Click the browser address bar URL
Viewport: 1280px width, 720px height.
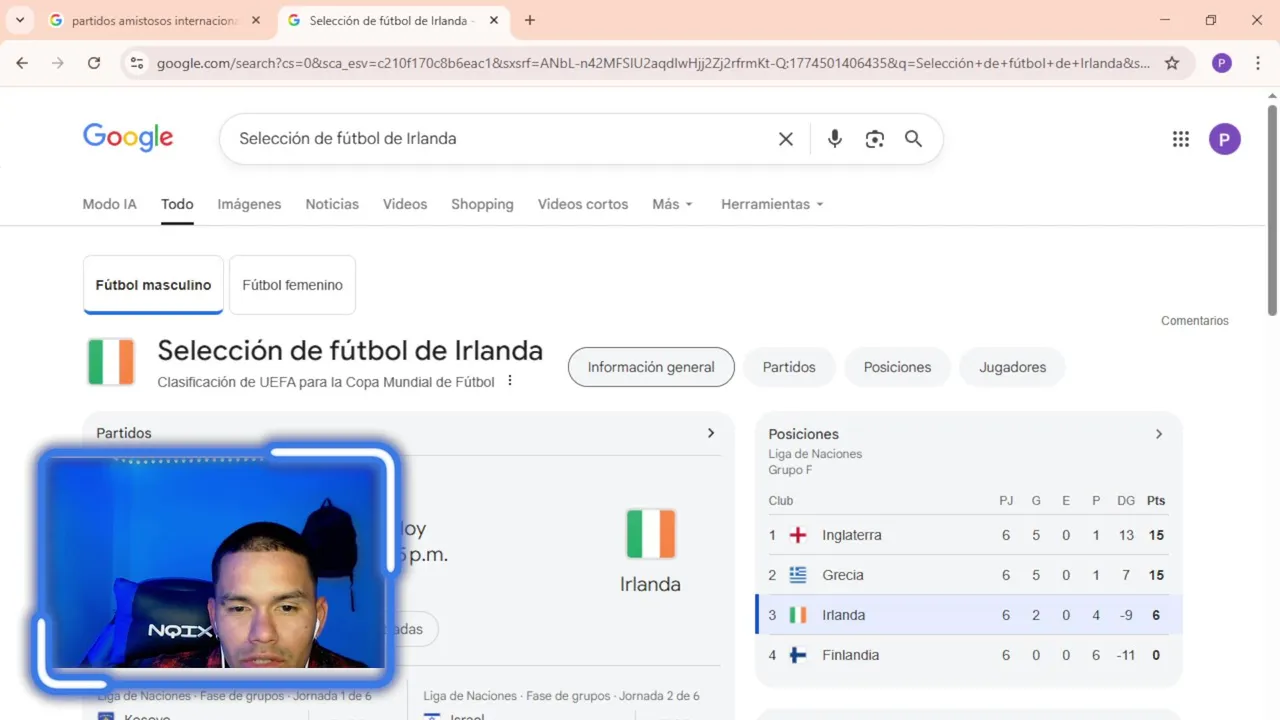pos(653,63)
